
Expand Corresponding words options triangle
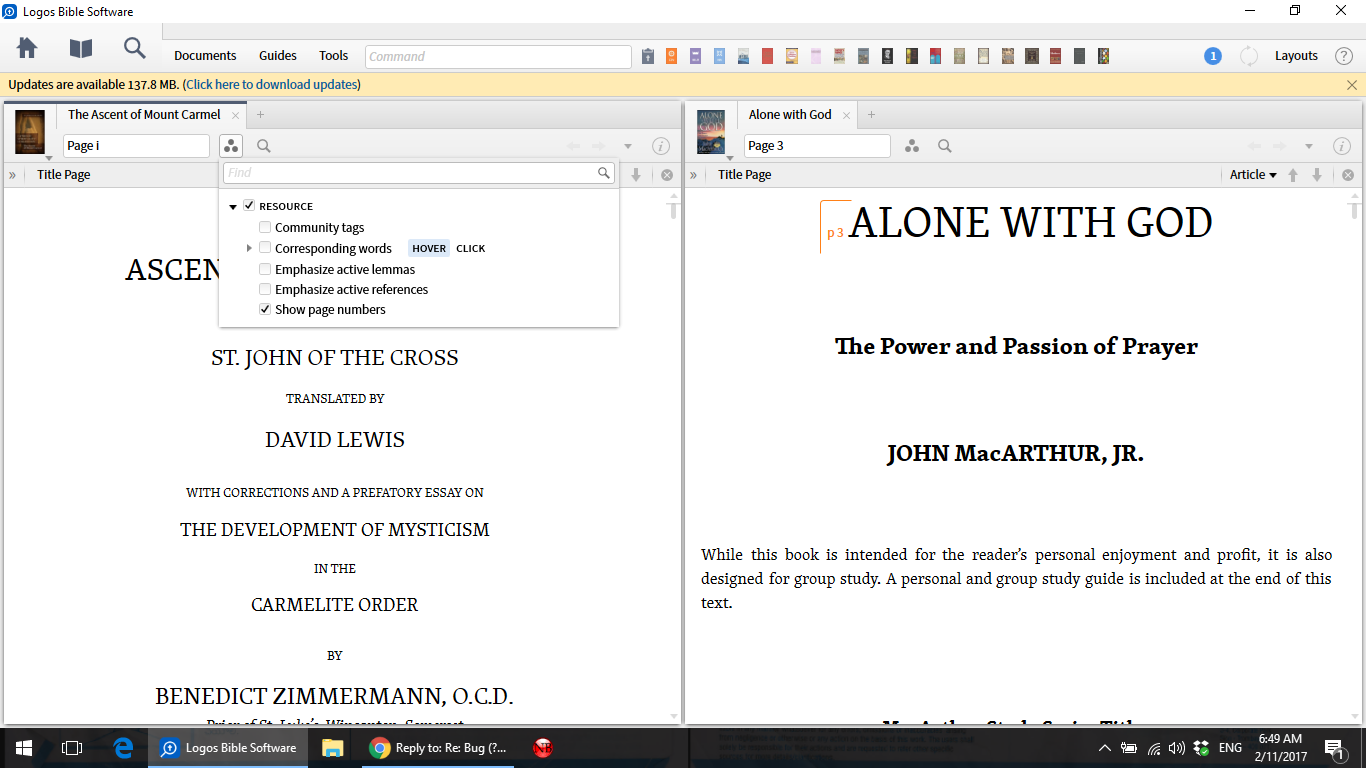[x=249, y=247]
